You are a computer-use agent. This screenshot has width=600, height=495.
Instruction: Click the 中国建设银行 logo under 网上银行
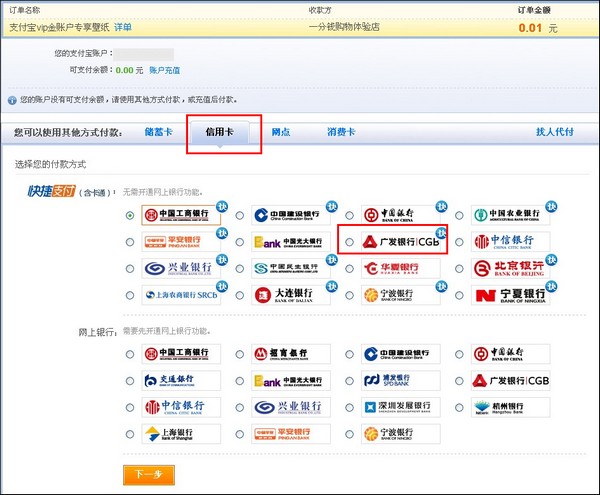click(401, 354)
